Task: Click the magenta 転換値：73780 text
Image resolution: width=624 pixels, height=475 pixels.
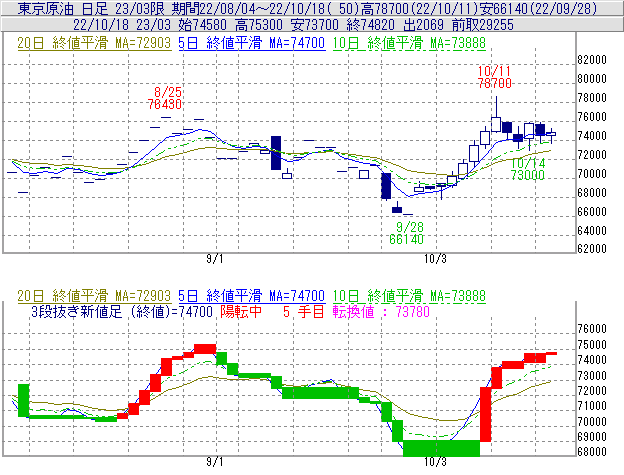Action: 381,311
